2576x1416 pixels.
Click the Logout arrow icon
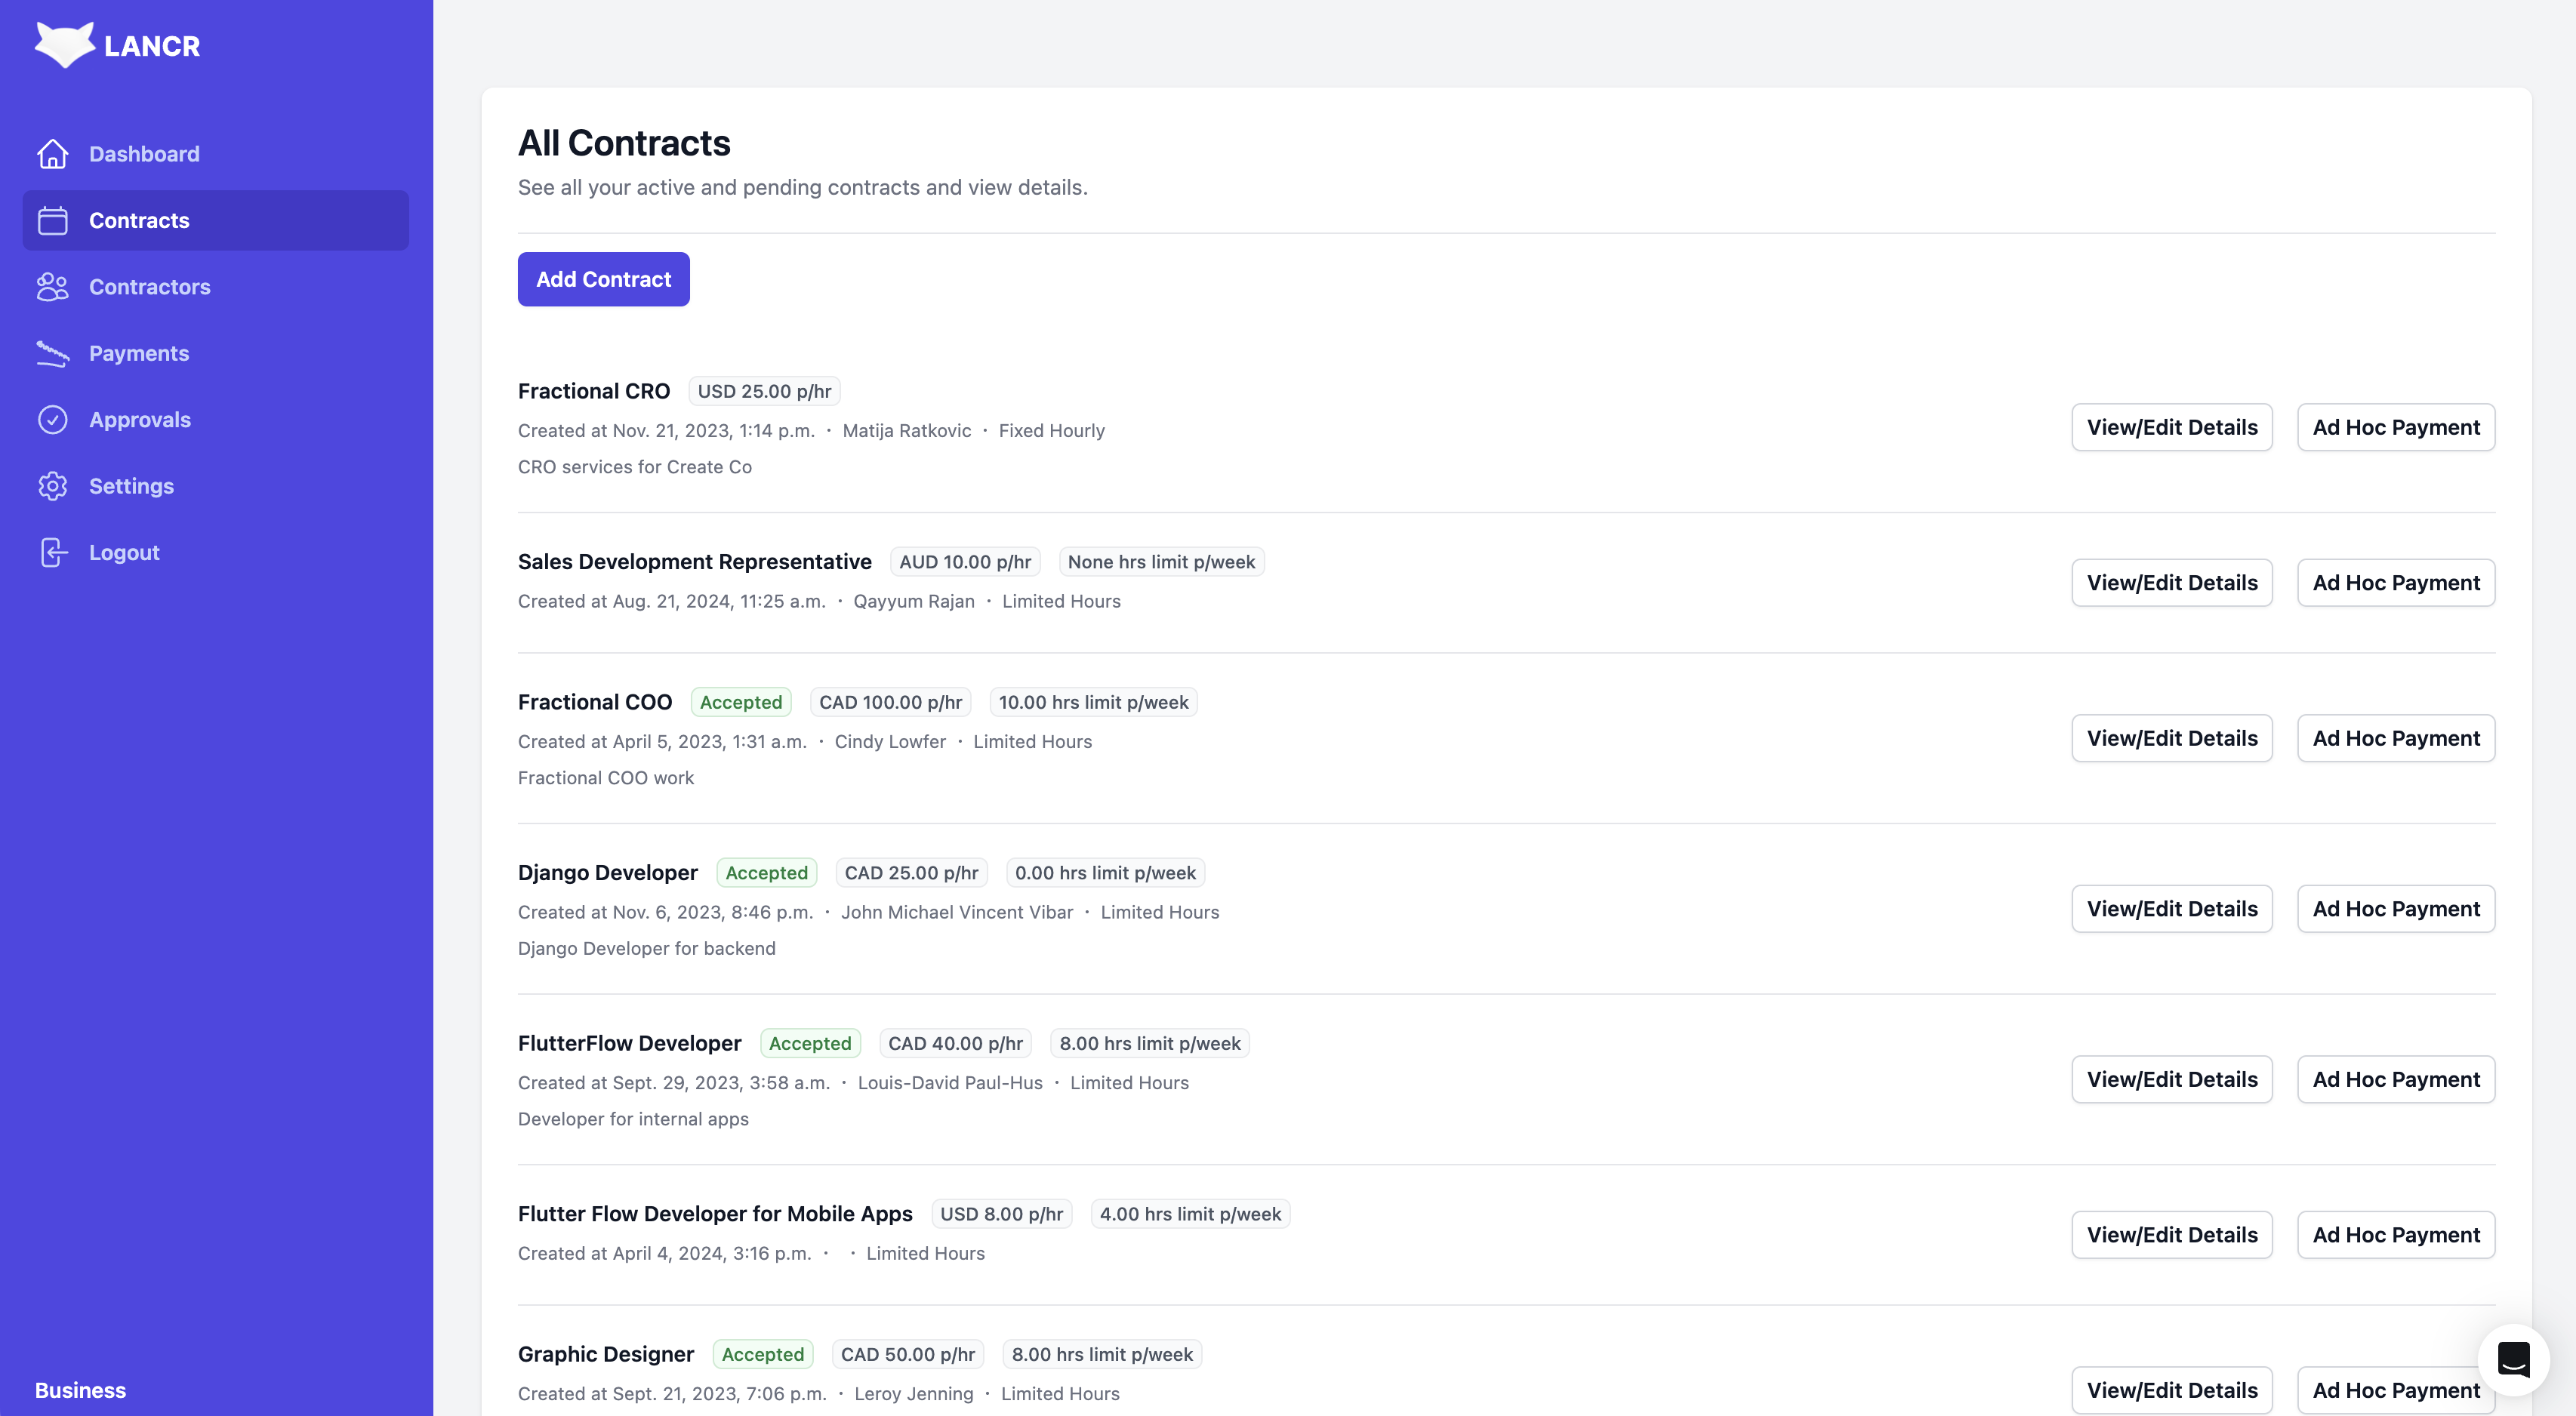[x=53, y=552]
